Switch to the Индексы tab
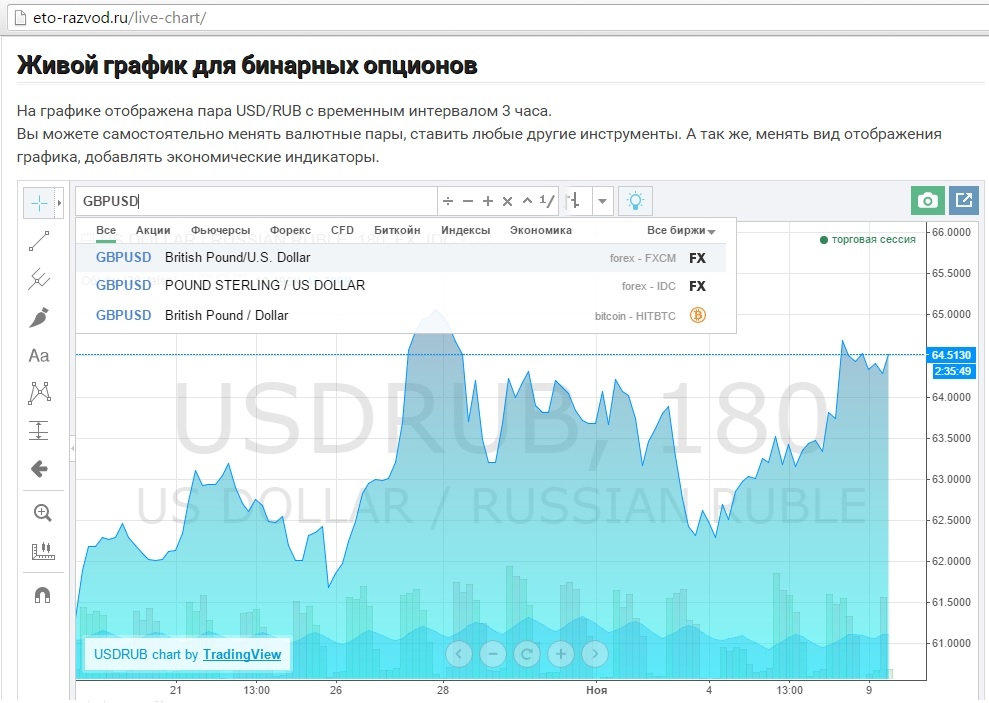The image size is (989, 703). pyautogui.click(x=465, y=231)
